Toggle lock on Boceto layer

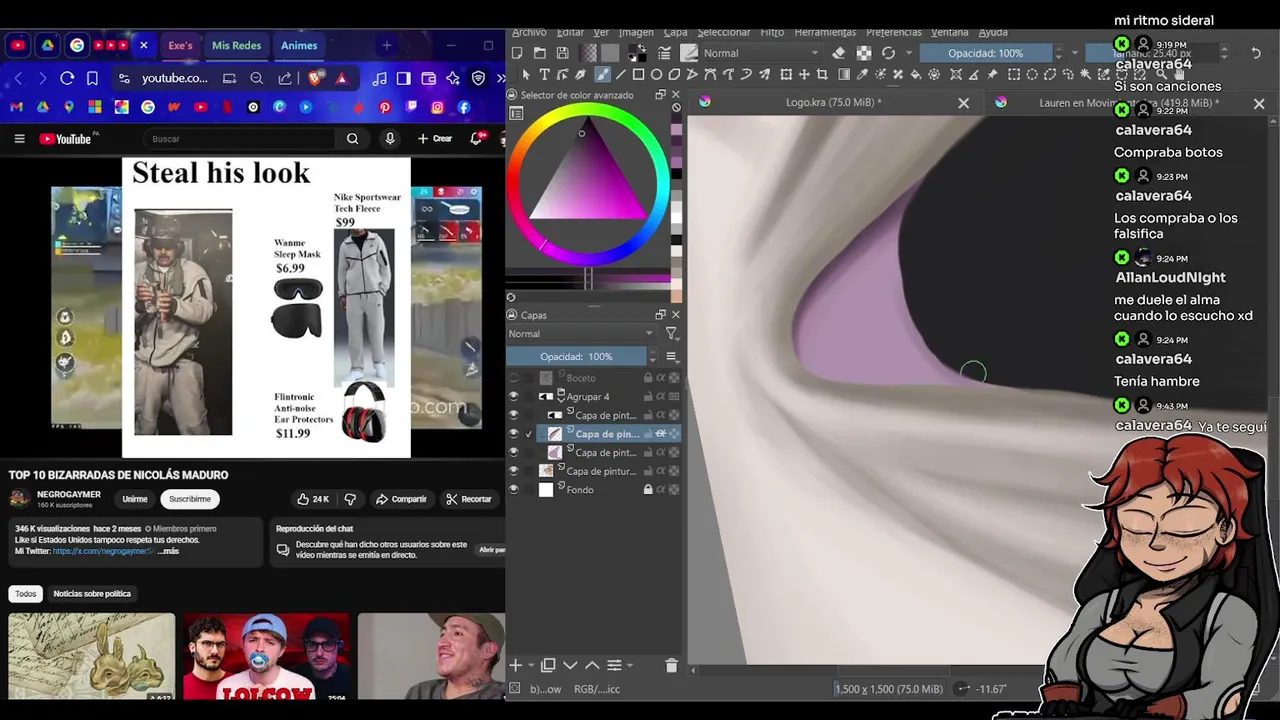(648, 378)
